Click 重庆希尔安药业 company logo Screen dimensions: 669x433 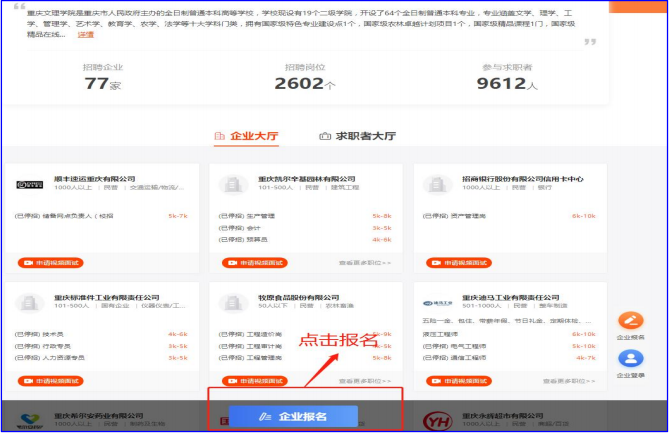pos(32,419)
